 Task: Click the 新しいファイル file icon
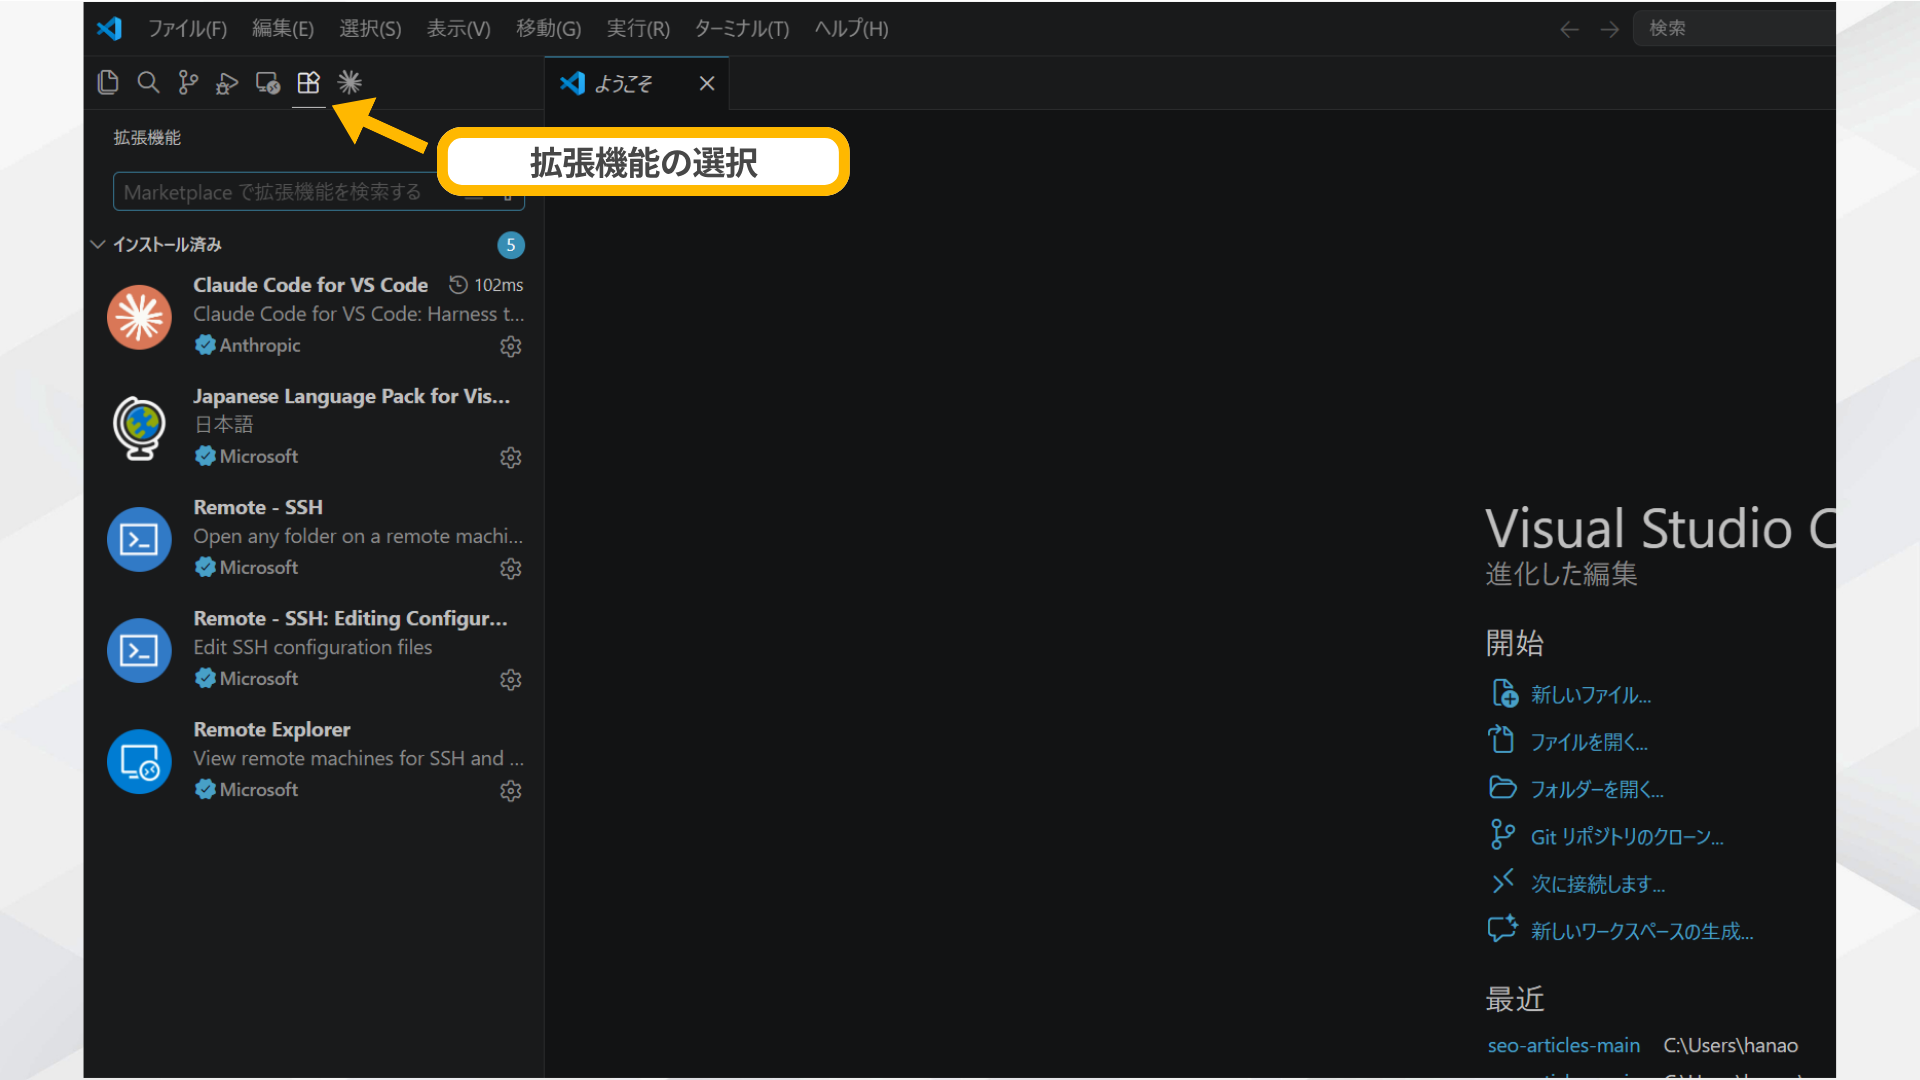[x=1505, y=693]
